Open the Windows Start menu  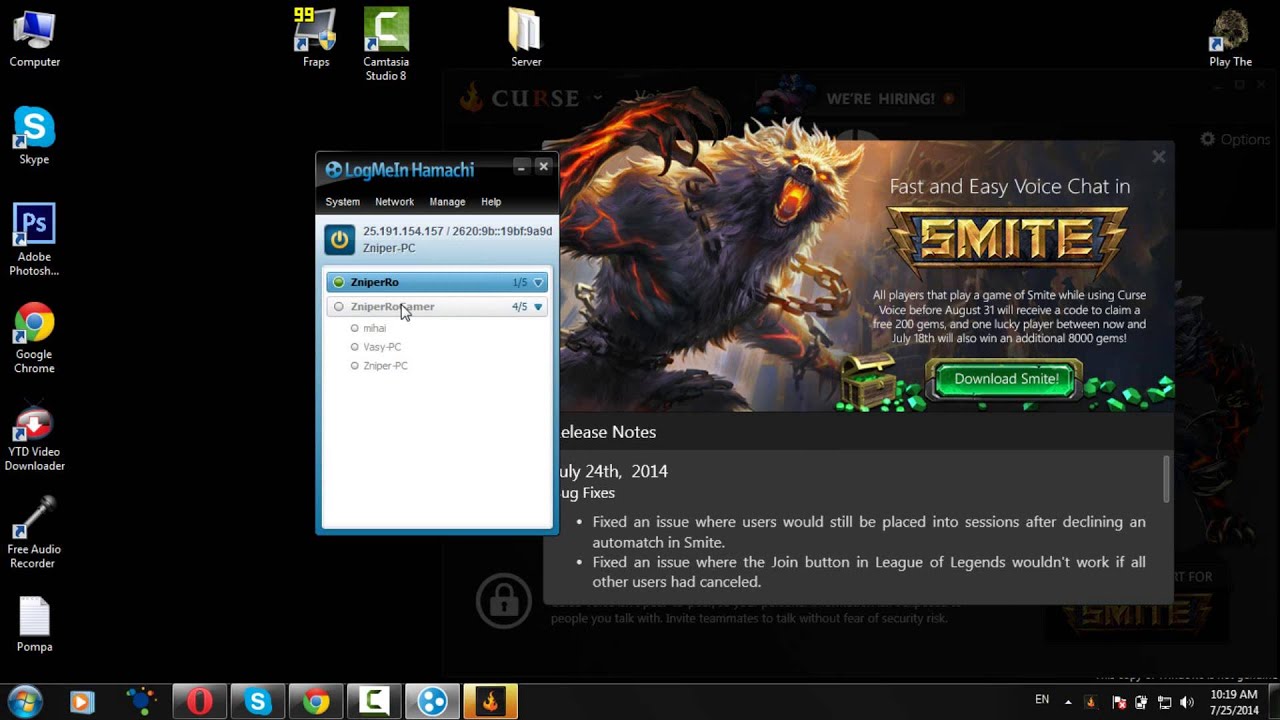click(x=24, y=702)
